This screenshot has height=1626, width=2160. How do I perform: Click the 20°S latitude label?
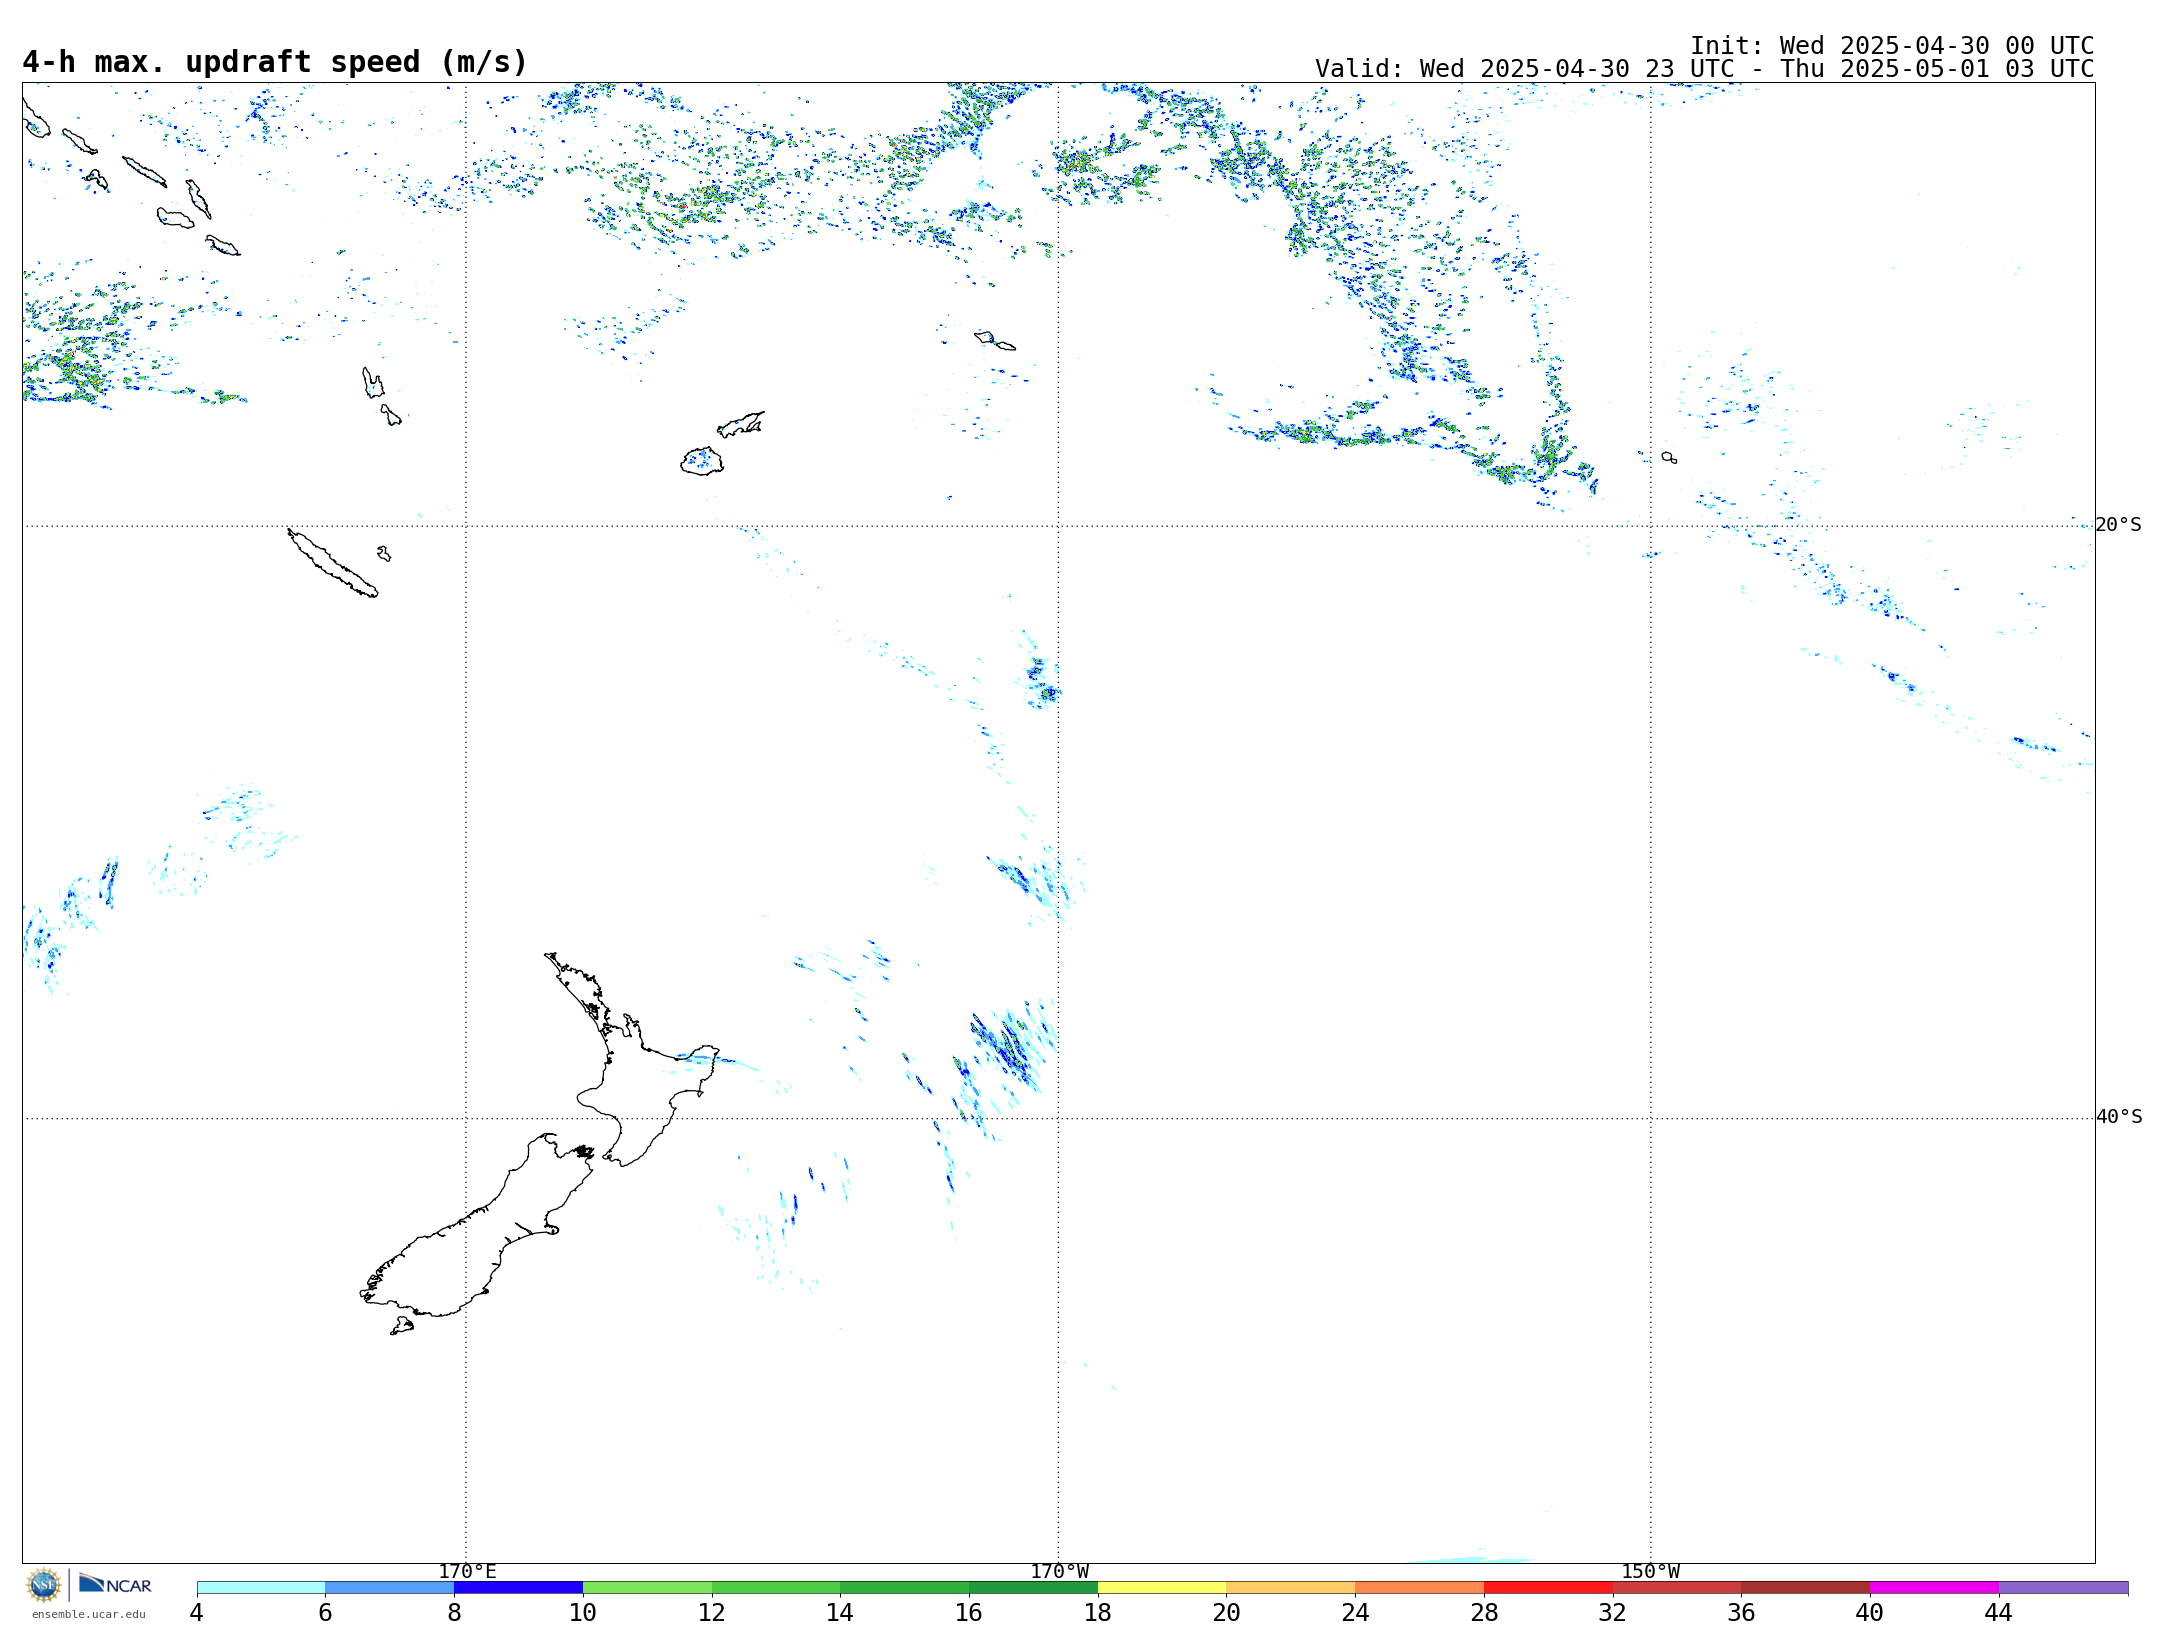point(2118,525)
